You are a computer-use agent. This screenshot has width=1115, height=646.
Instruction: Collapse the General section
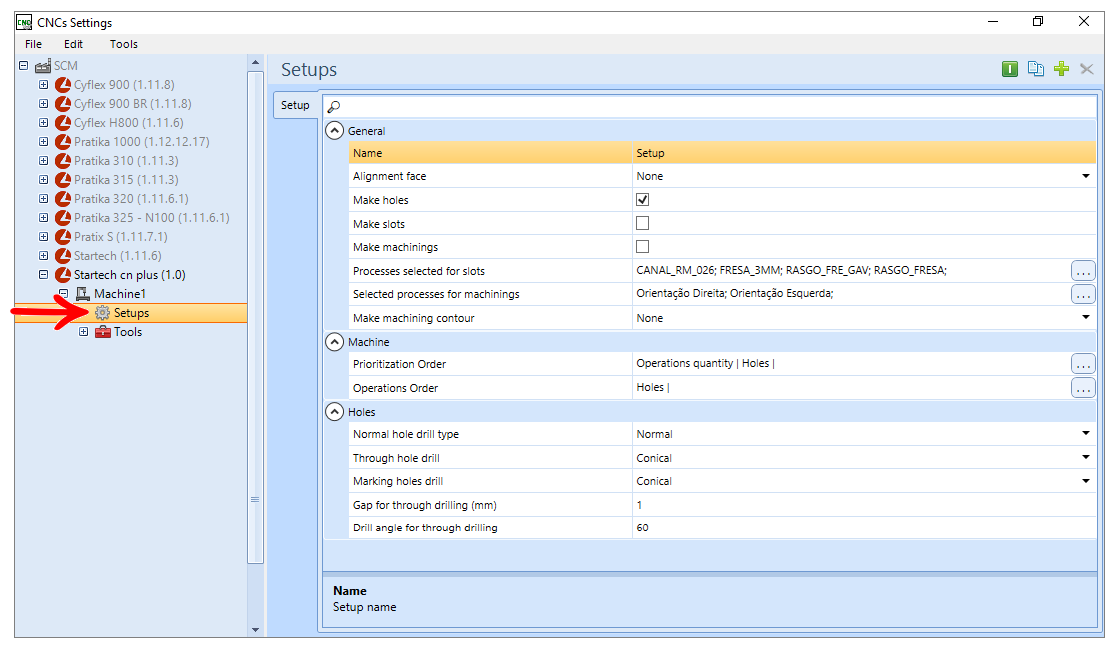pos(334,131)
